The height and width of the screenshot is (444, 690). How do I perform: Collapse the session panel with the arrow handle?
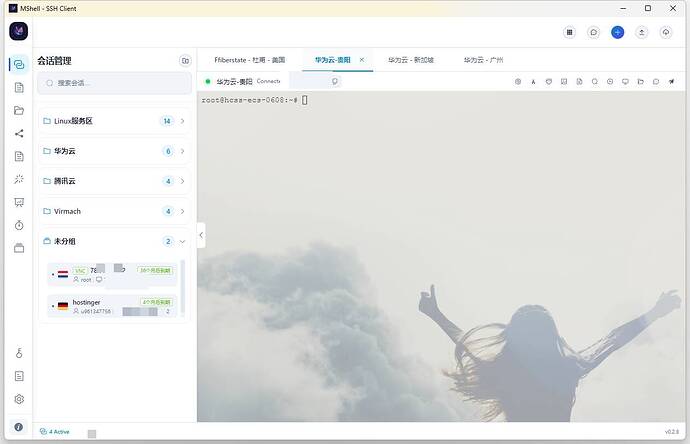click(201, 235)
